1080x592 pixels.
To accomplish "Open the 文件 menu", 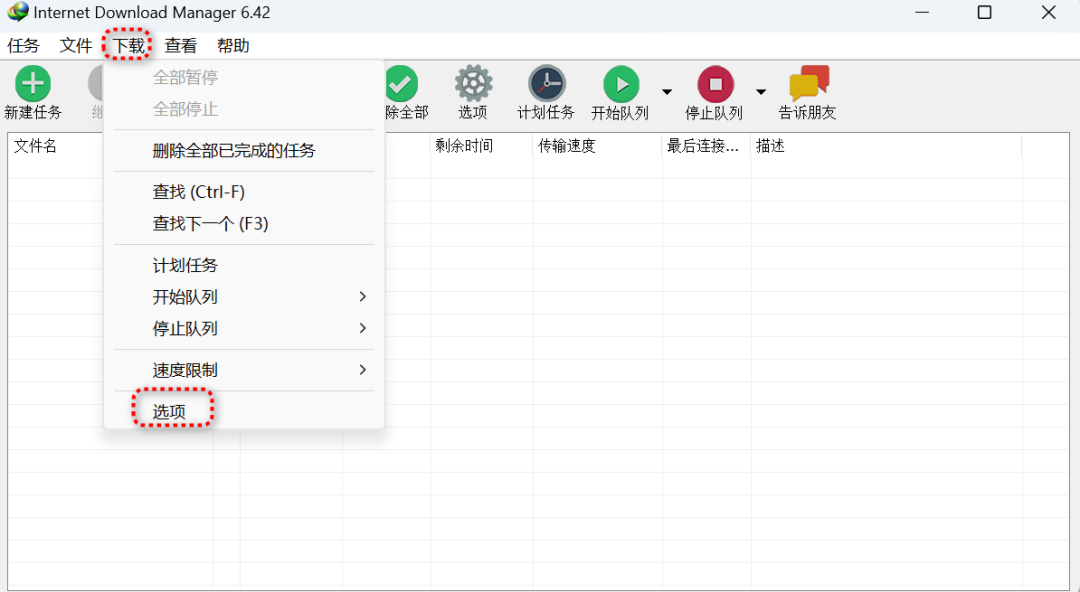I will click(x=76, y=45).
